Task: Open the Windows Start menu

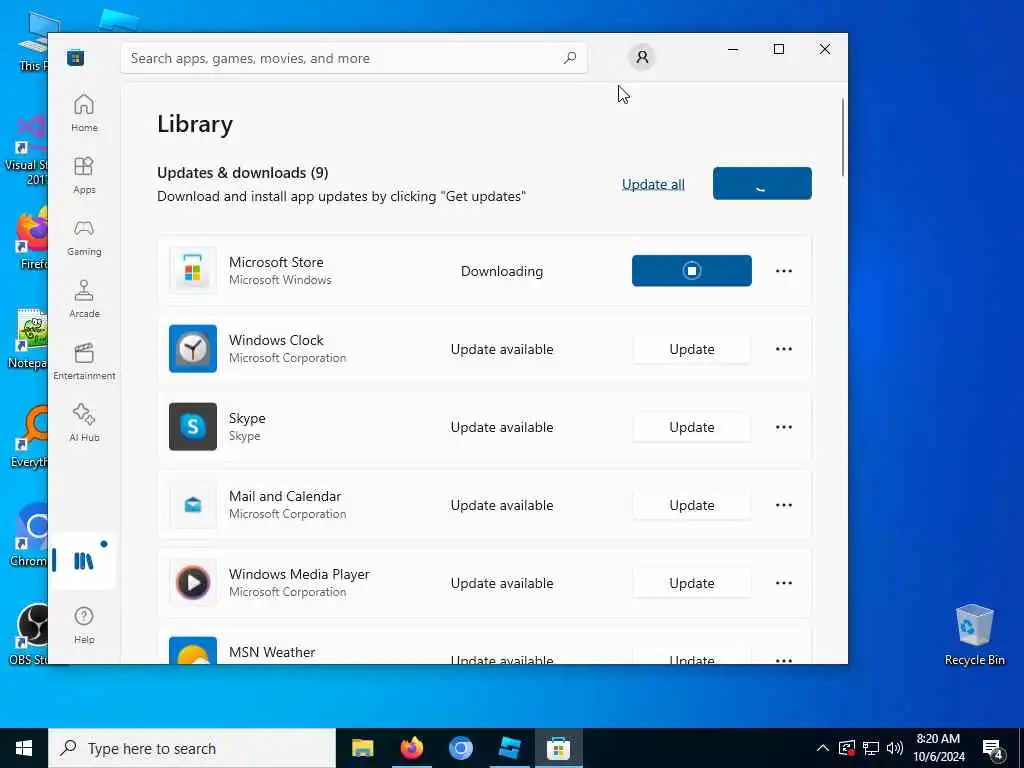Action: click(24, 748)
